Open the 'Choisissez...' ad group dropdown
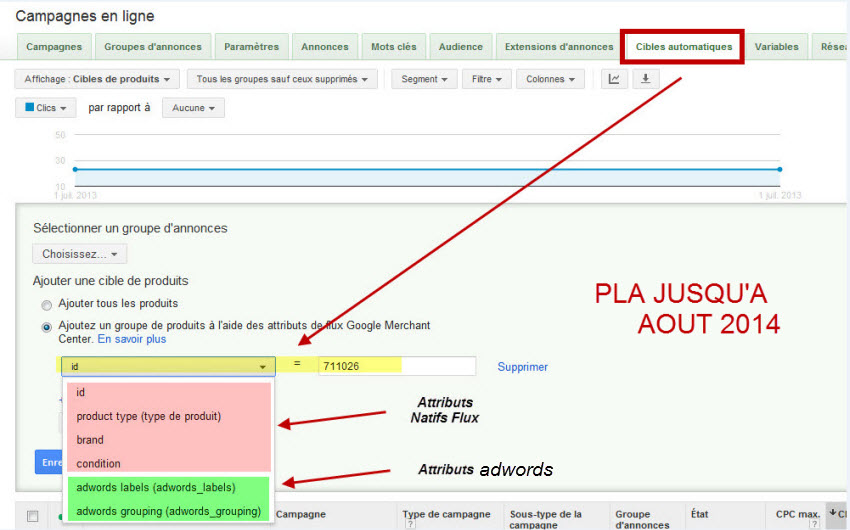Image resolution: width=850 pixels, height=530 pixels. (80, 254)
